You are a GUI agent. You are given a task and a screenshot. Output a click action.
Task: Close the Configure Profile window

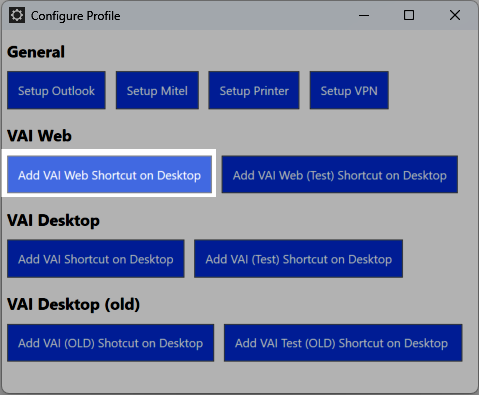pos(455,15)
